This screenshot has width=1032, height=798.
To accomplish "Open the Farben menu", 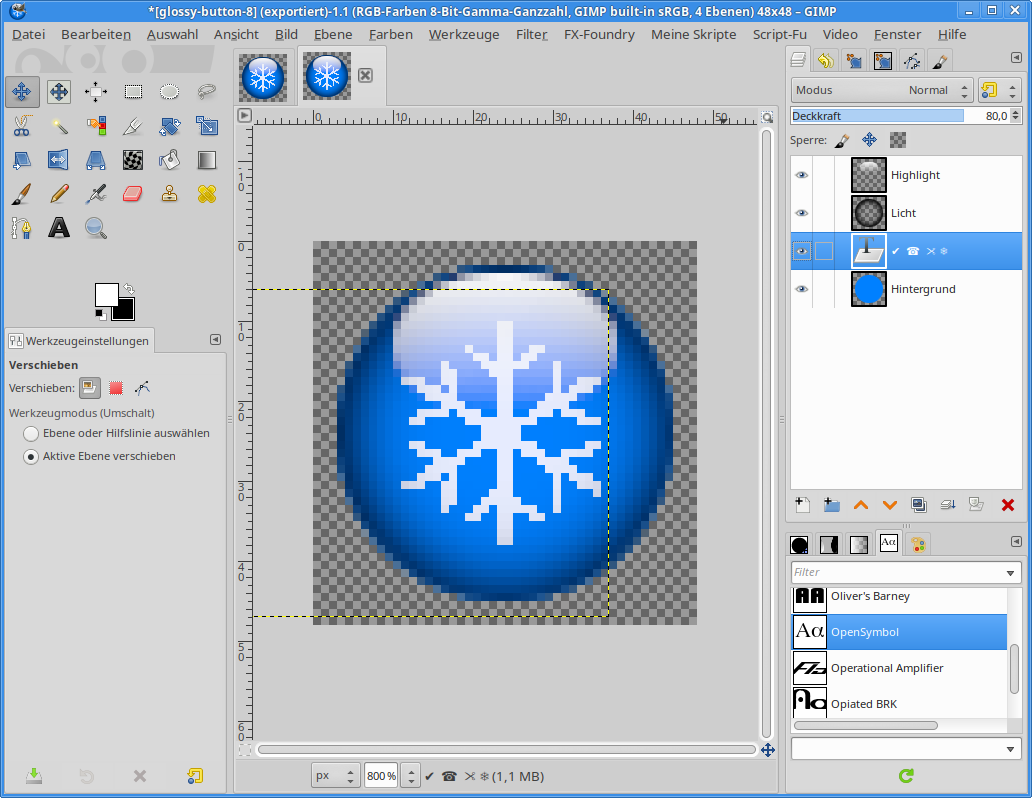I will [x=390, y=34].
